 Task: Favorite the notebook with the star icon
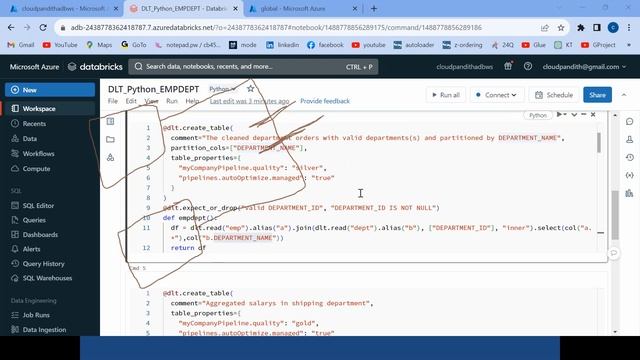250,89
